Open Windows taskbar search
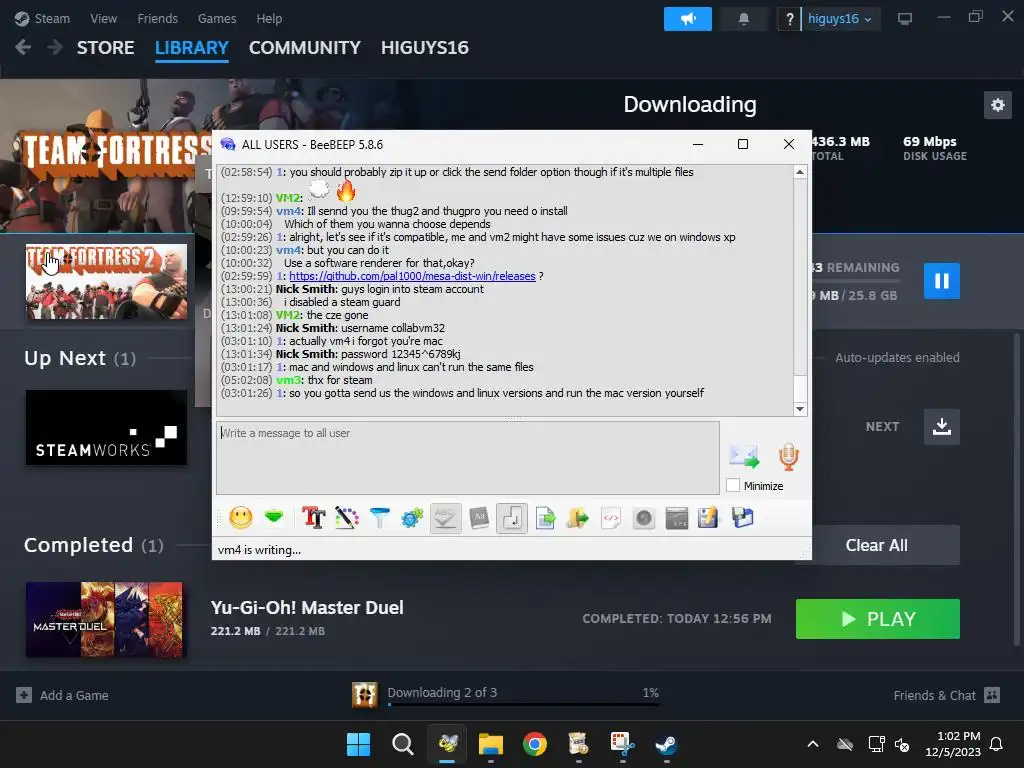This screenshot has height=768, width=1024. (402, 744)
